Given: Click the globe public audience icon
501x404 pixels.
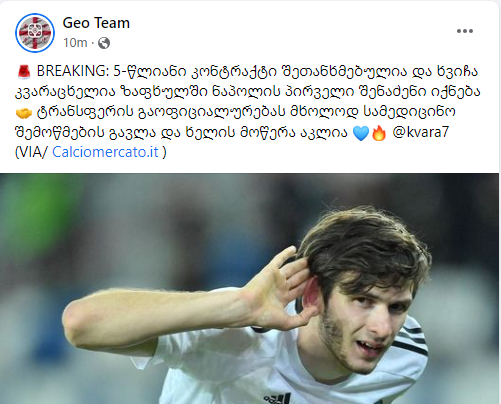Looking at the screenshot, I should 104,43.
